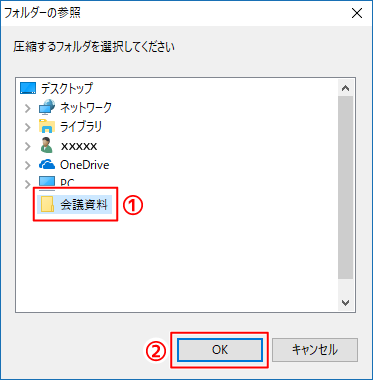Close the フォルダーの参照 dialog
The image size is (373, 380).
(x=357, y=13)
